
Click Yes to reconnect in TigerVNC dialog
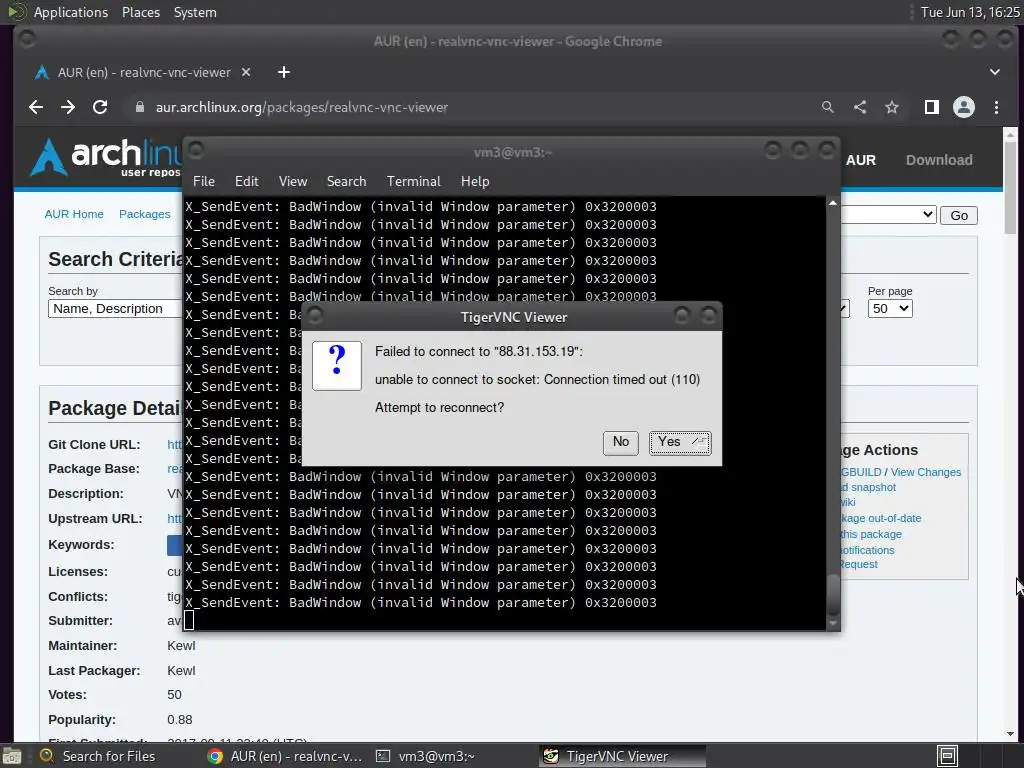click(x=680, y=443)
